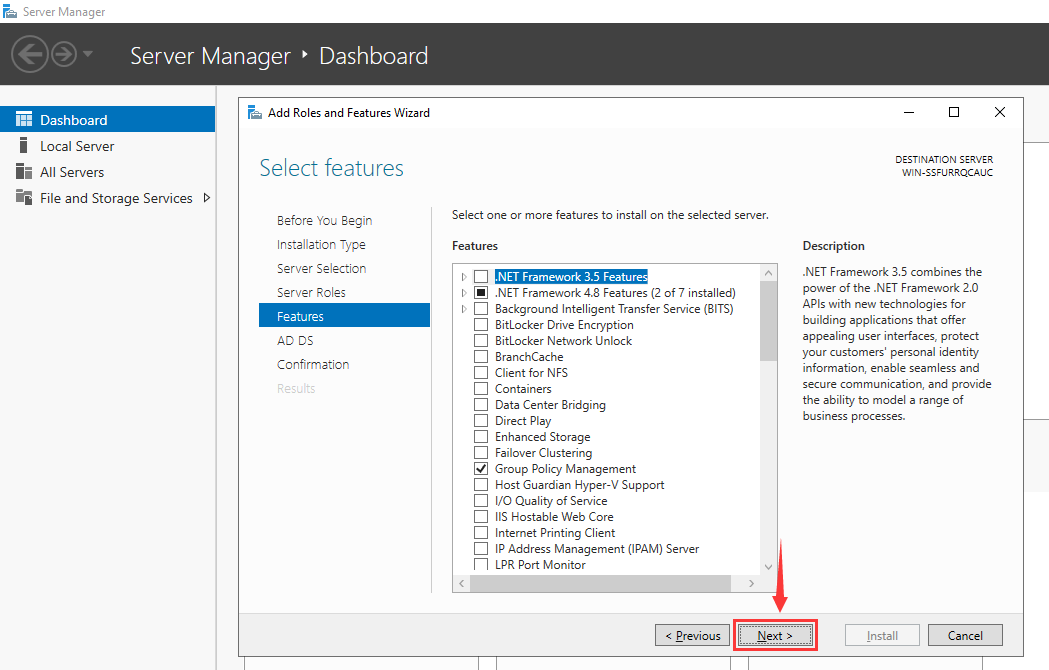The height and width of the screenshot is (670, 1049).
Task: Click the wizard title bar icon
Action: pyautogui.click(x=254, y=113)
